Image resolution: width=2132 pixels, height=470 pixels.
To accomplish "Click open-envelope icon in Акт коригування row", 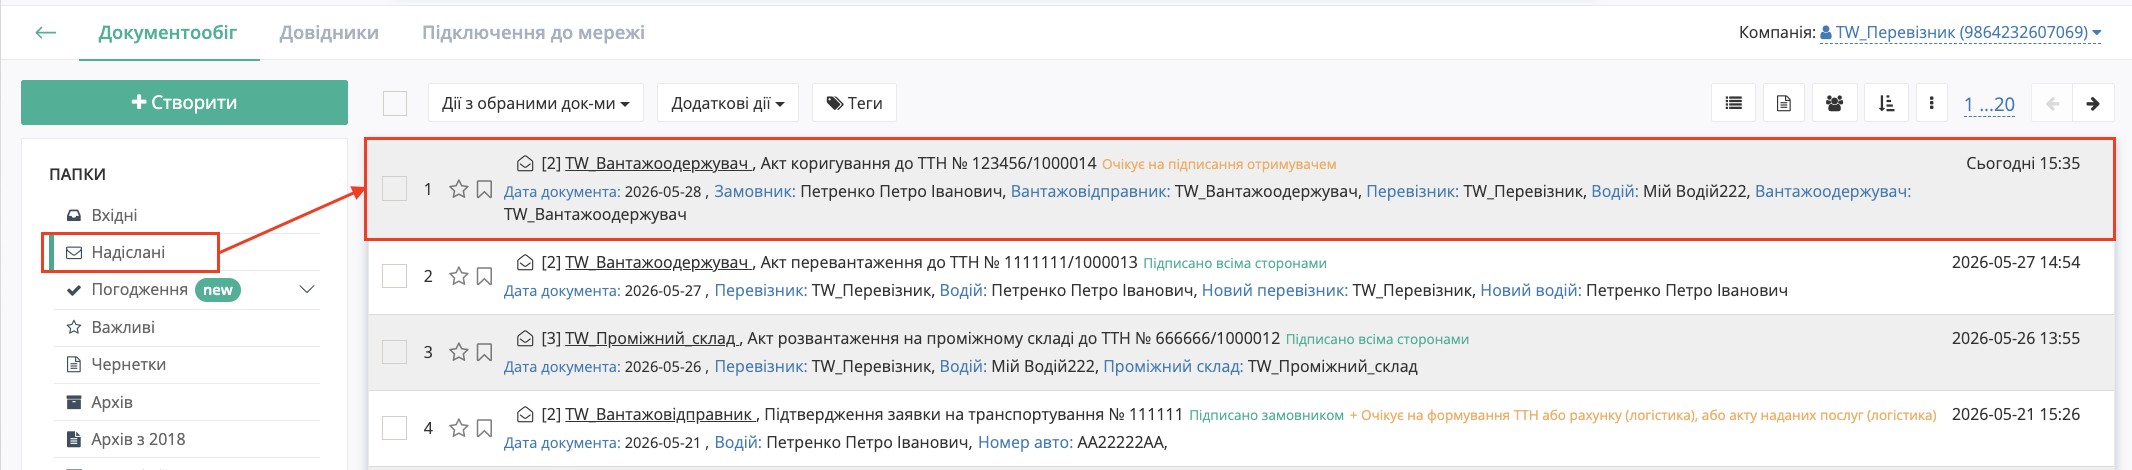I will point(525,163).
